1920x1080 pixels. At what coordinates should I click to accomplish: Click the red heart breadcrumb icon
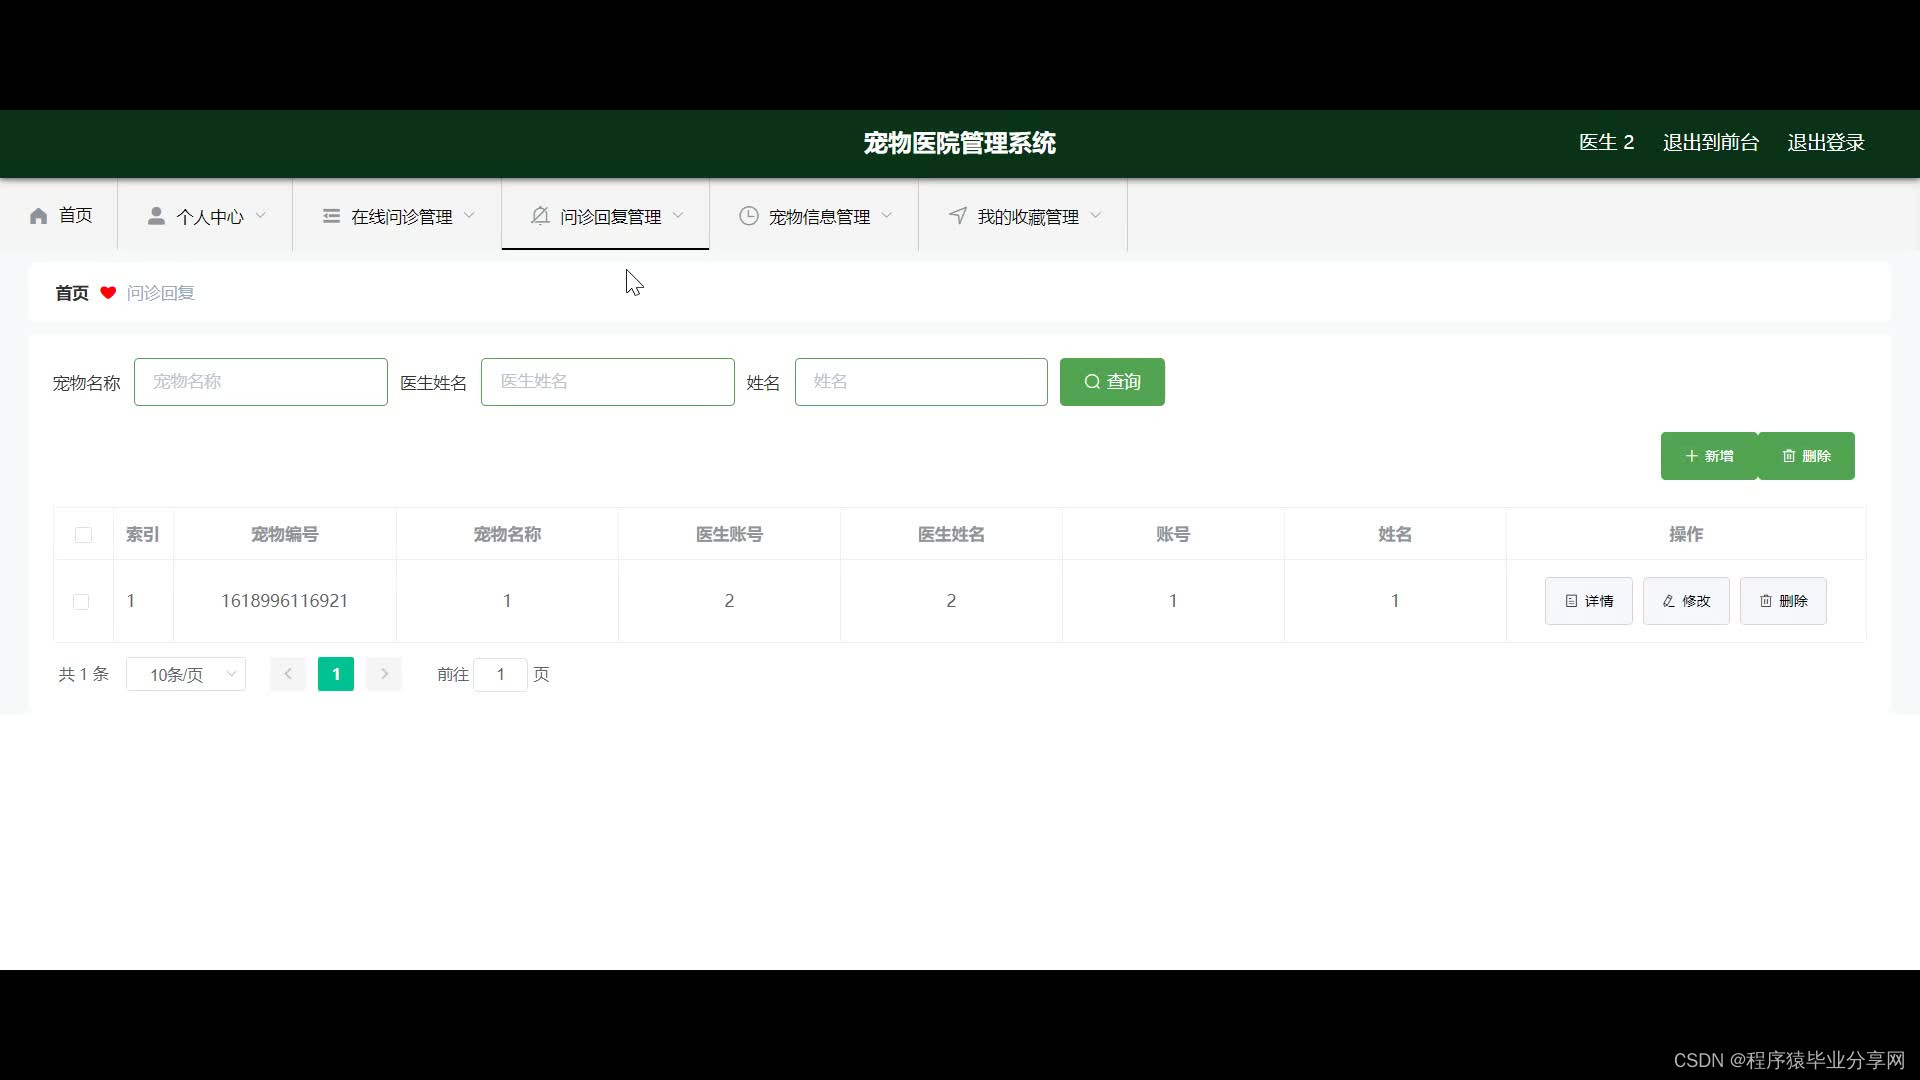(108, 293)
